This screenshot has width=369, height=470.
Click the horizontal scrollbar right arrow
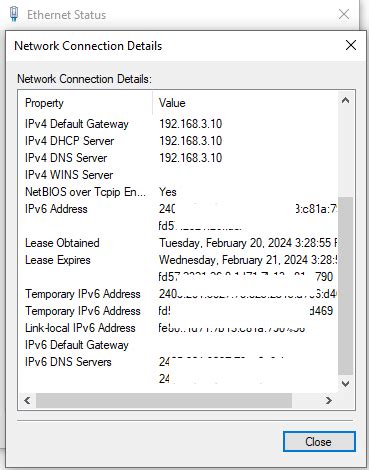(x=328, y=400)
